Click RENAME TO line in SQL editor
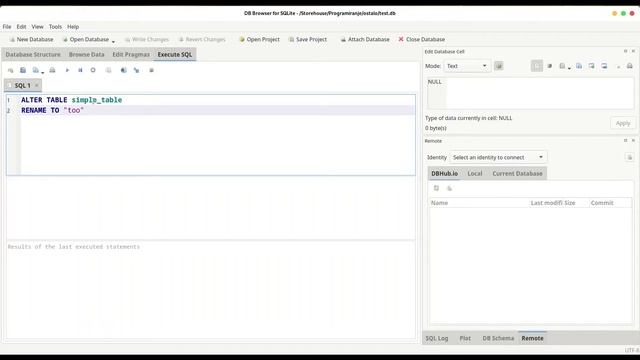 [217, 110]
